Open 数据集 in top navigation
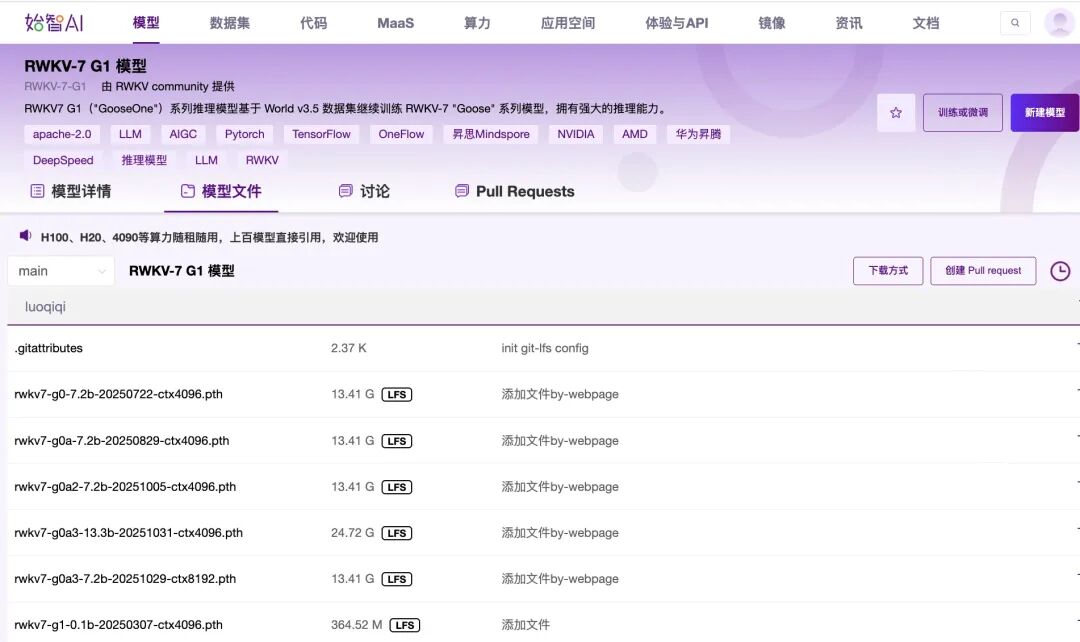Screen dimensions: 1080x642 point(229,23)
